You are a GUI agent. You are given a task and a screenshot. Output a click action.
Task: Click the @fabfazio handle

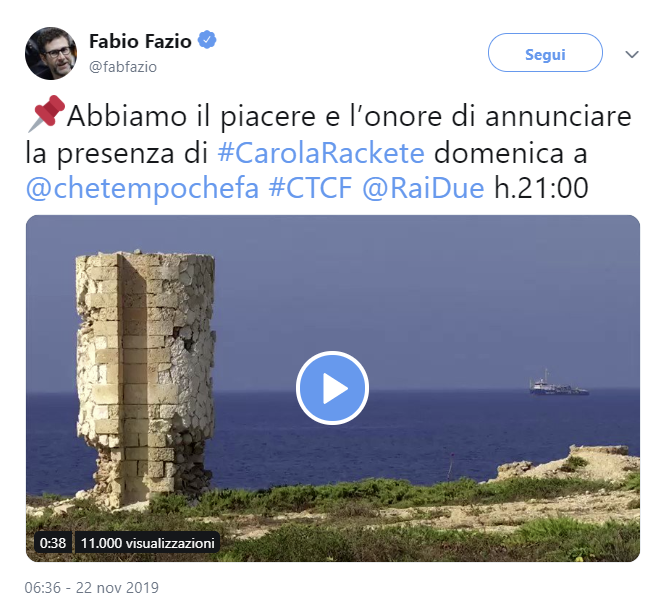pyautogui.click(x=123, y=67)
